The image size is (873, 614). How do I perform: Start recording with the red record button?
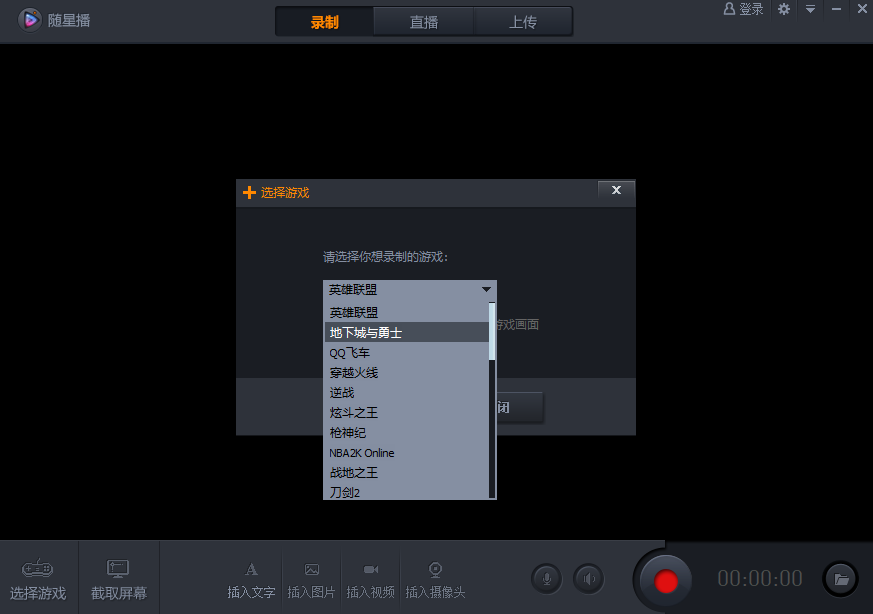tap(664, 578)
